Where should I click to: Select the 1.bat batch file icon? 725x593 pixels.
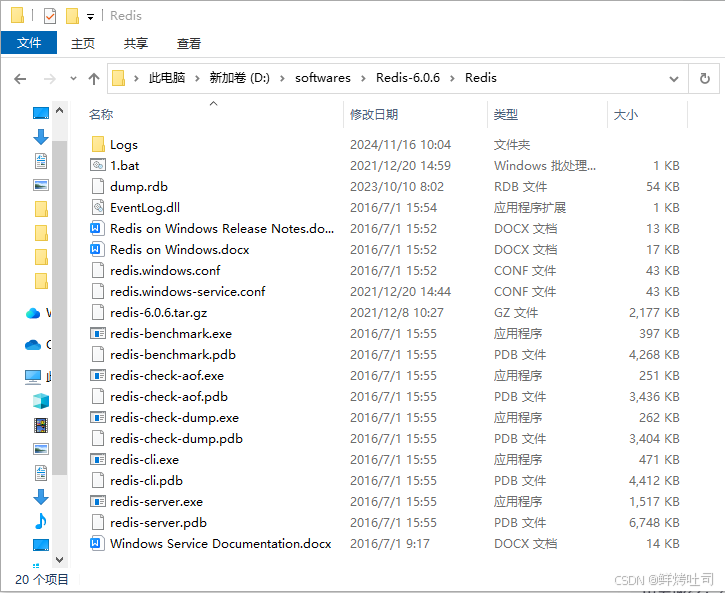(98, 165)
